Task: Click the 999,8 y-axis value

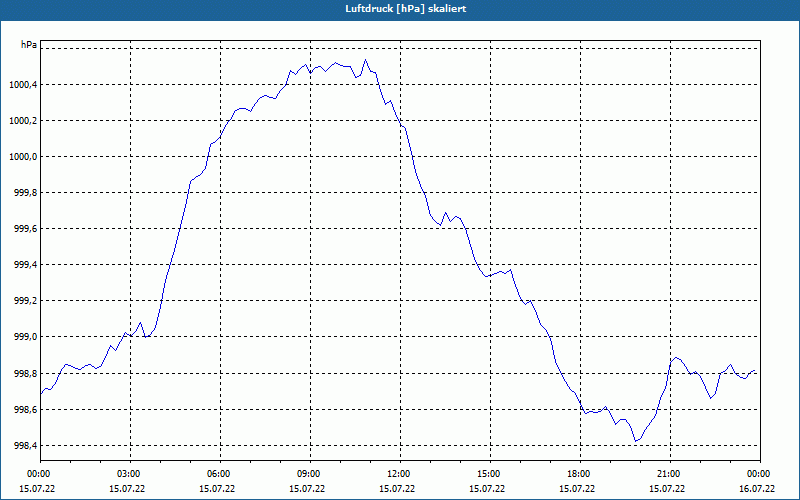Action: [26, 193]
